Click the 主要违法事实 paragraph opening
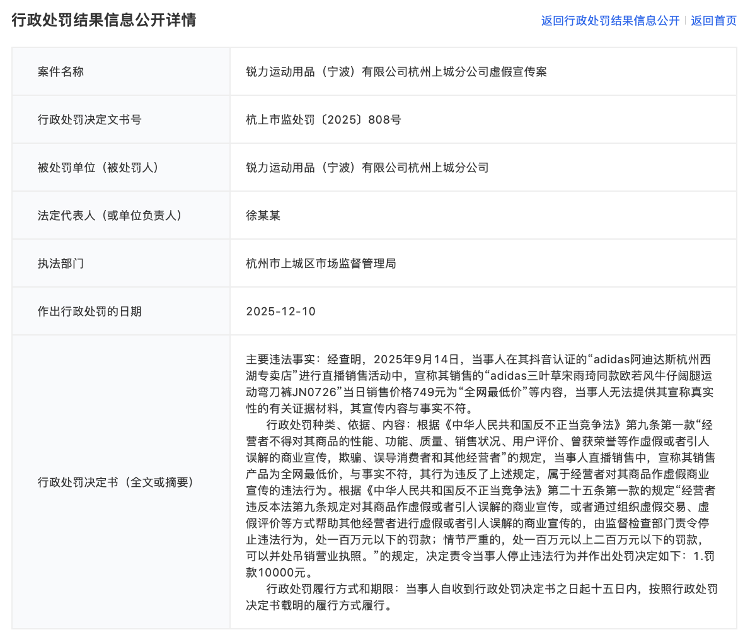 point(283,358)
